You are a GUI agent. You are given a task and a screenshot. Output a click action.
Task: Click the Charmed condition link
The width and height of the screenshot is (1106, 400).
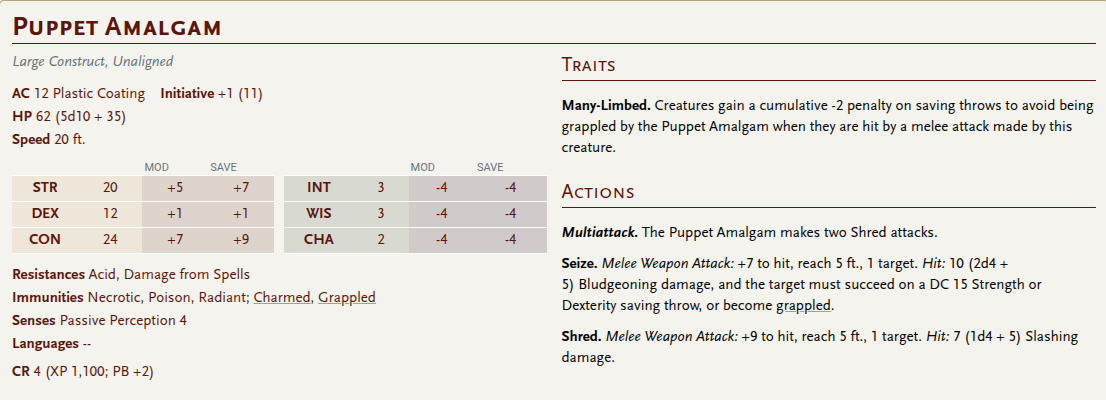click(x=281, y=298)
